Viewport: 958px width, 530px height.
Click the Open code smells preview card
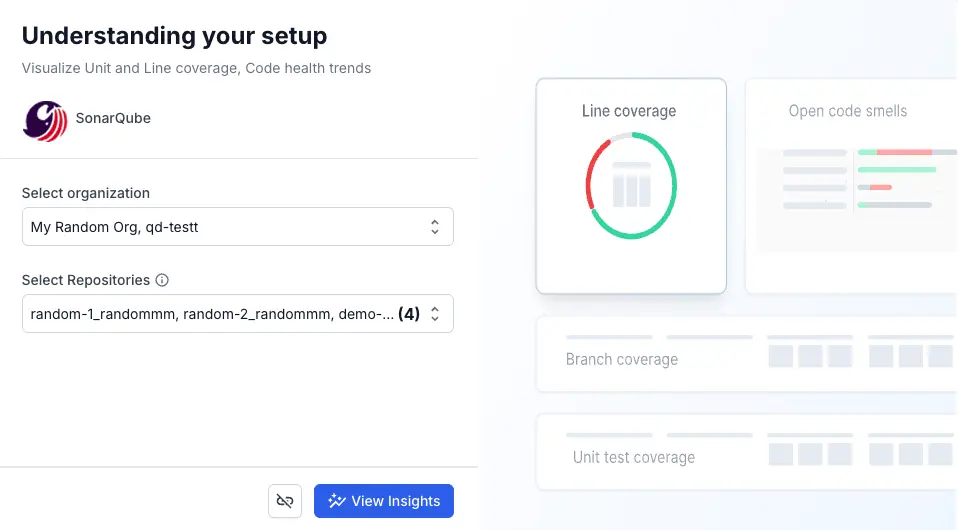click(x=851, y=186)
